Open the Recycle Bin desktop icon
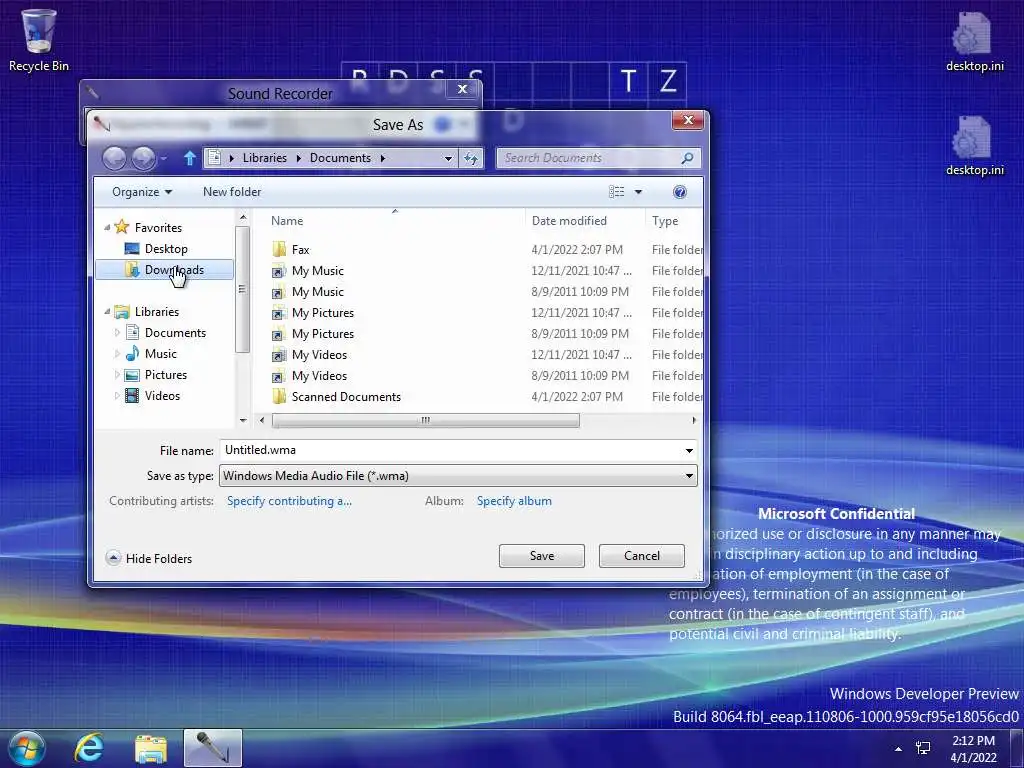The width and height of the screenshot is (1024, 768). (39, 40)
